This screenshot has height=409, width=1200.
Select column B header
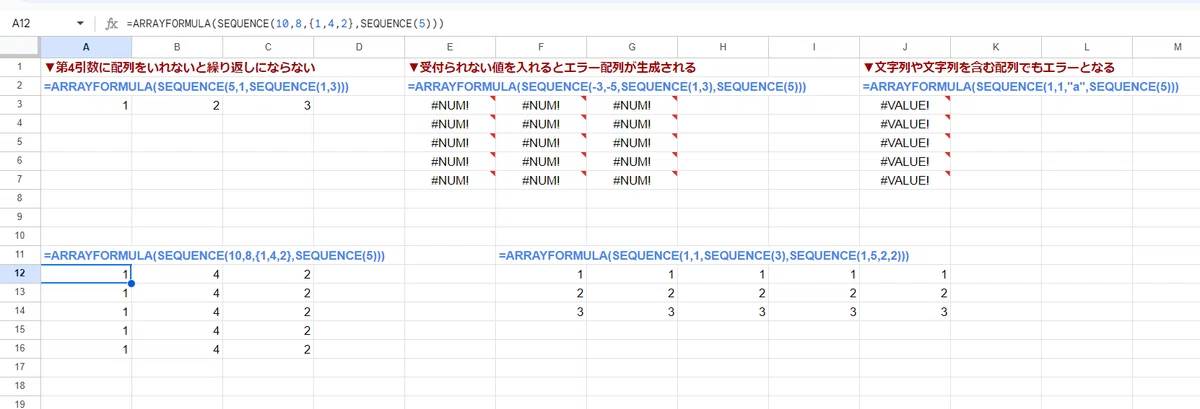click(x=177, y=47)
